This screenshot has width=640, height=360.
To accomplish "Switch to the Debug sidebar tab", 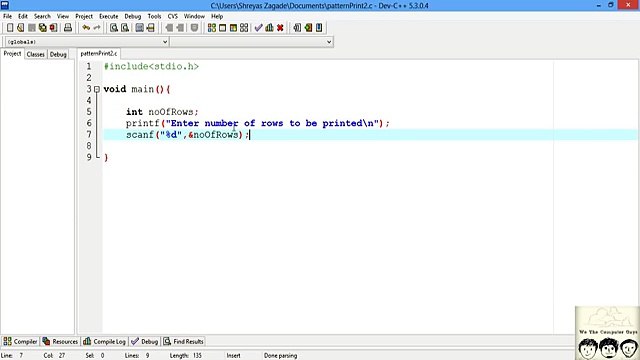I will click(x=58, y=54).
